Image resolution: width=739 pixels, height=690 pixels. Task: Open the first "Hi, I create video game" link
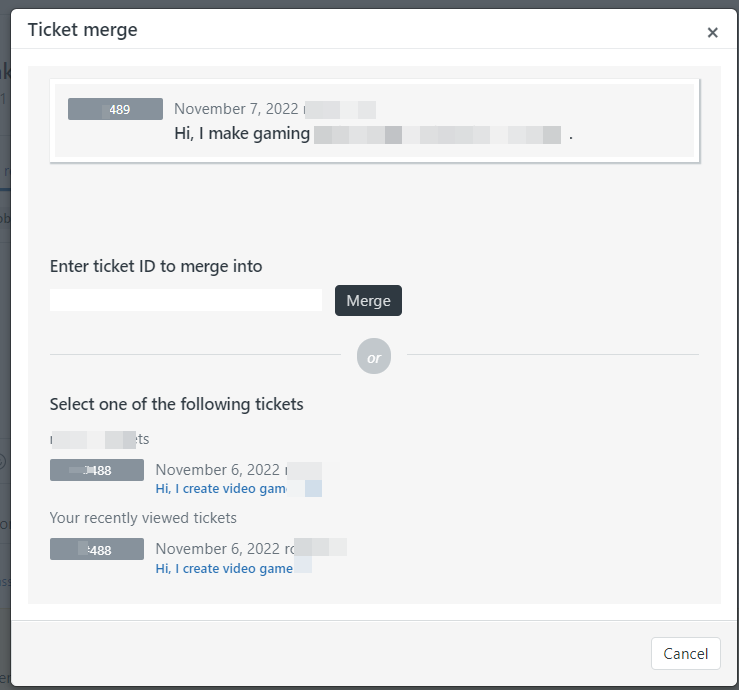click(x=221, y=489)
